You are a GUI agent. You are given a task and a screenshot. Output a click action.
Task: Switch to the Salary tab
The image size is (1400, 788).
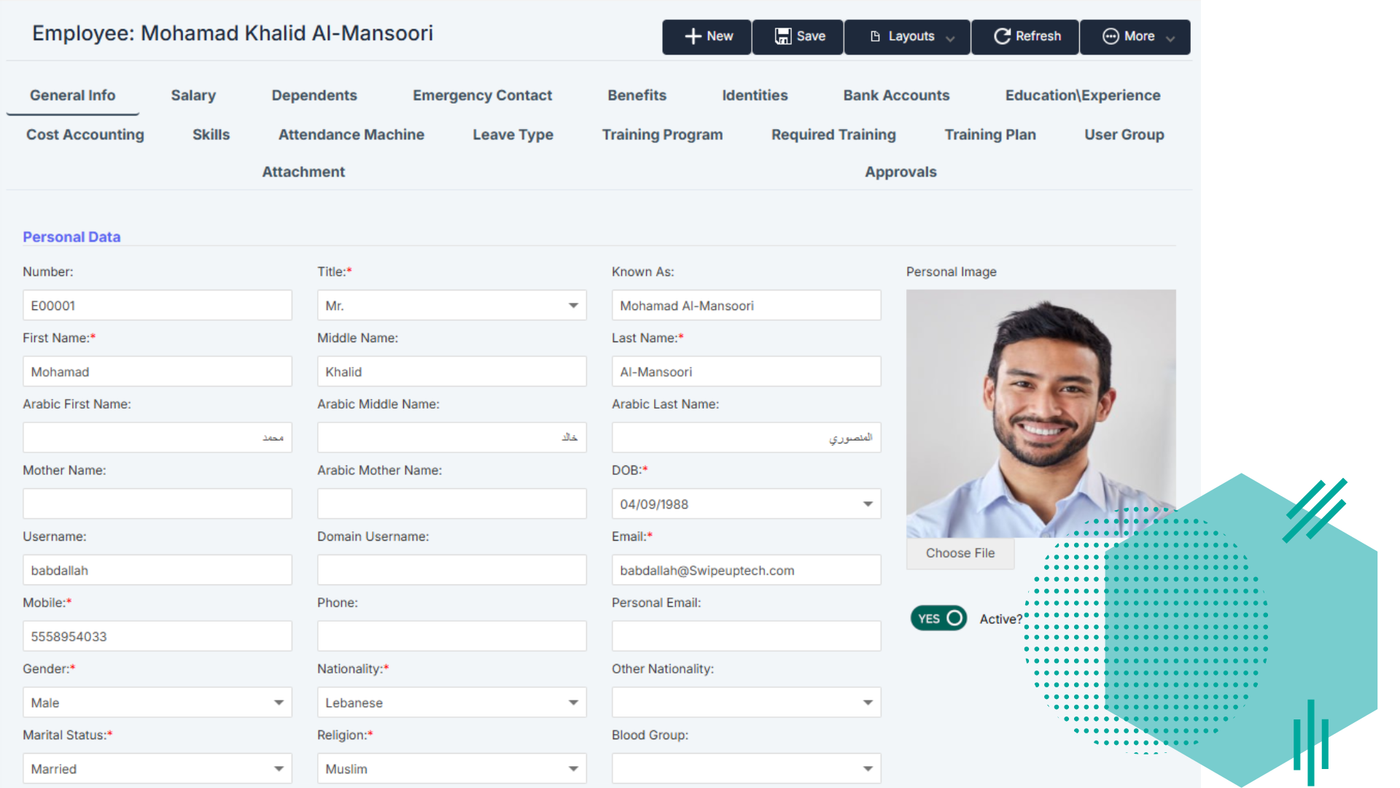point(193,96)
